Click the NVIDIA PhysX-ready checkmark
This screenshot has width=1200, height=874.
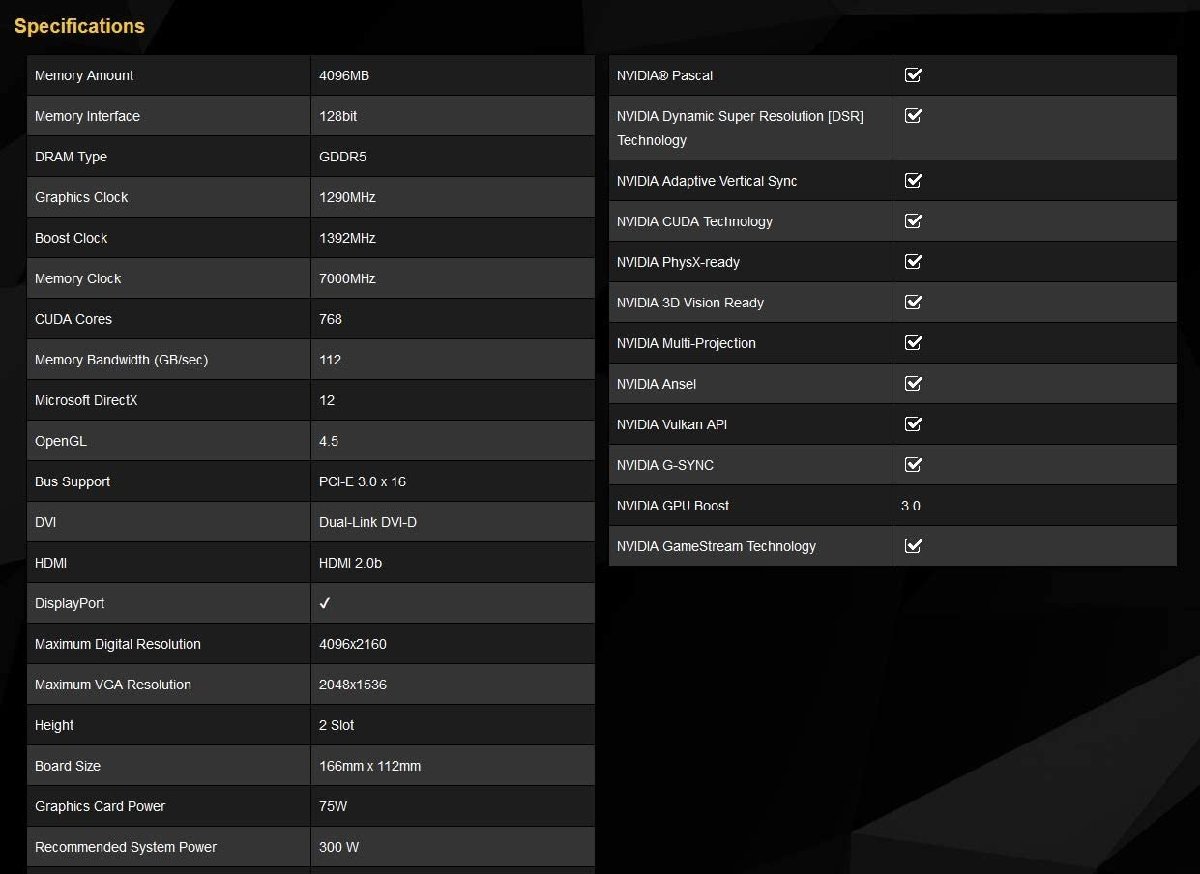click(912, 262)
